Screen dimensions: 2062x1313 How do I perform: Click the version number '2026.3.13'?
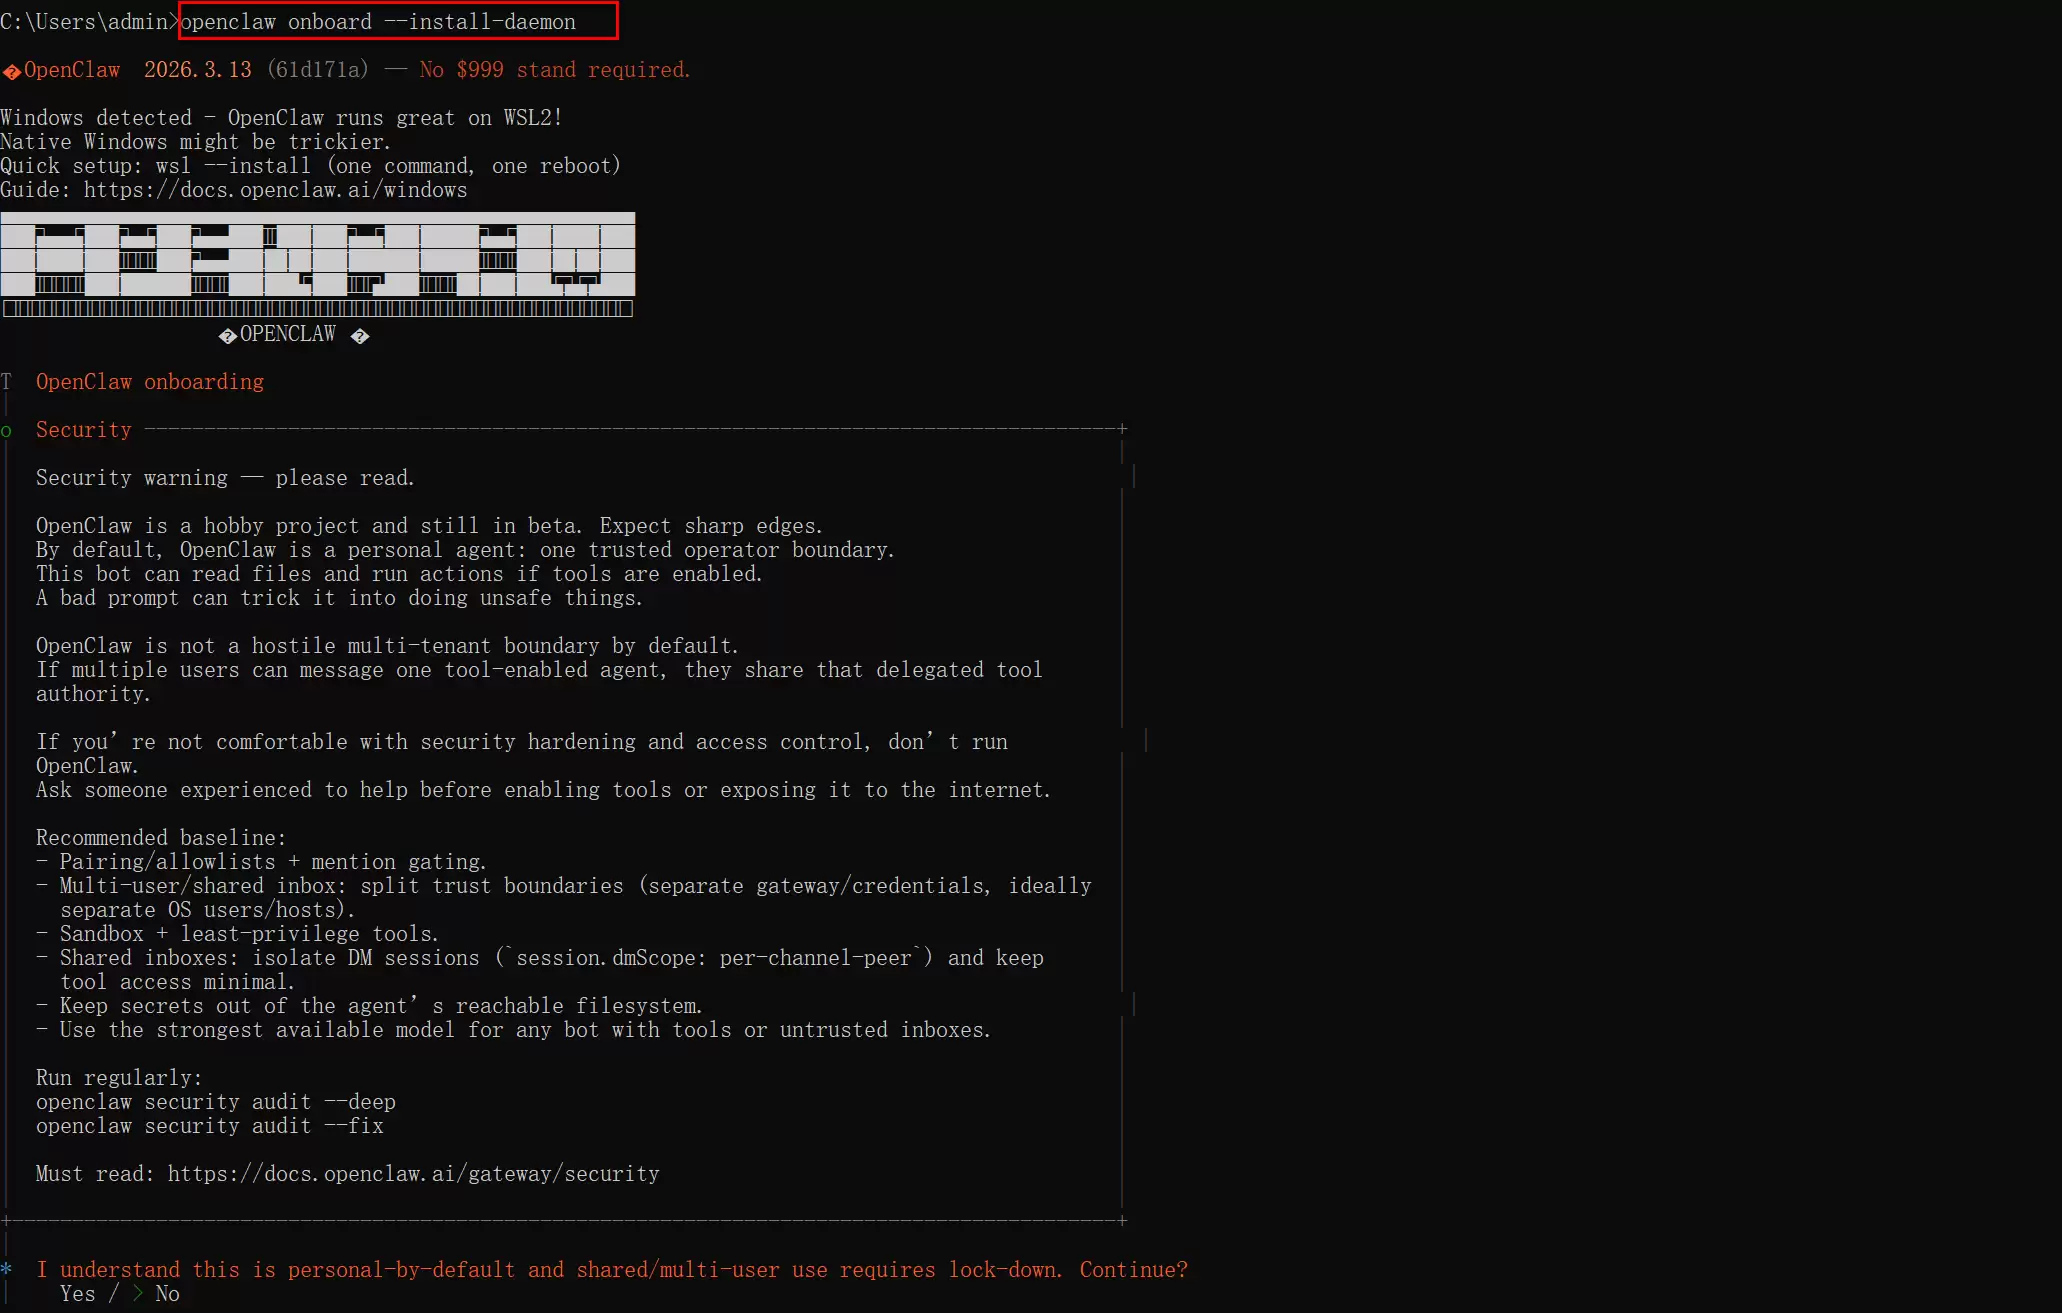(x=198, y=70)
